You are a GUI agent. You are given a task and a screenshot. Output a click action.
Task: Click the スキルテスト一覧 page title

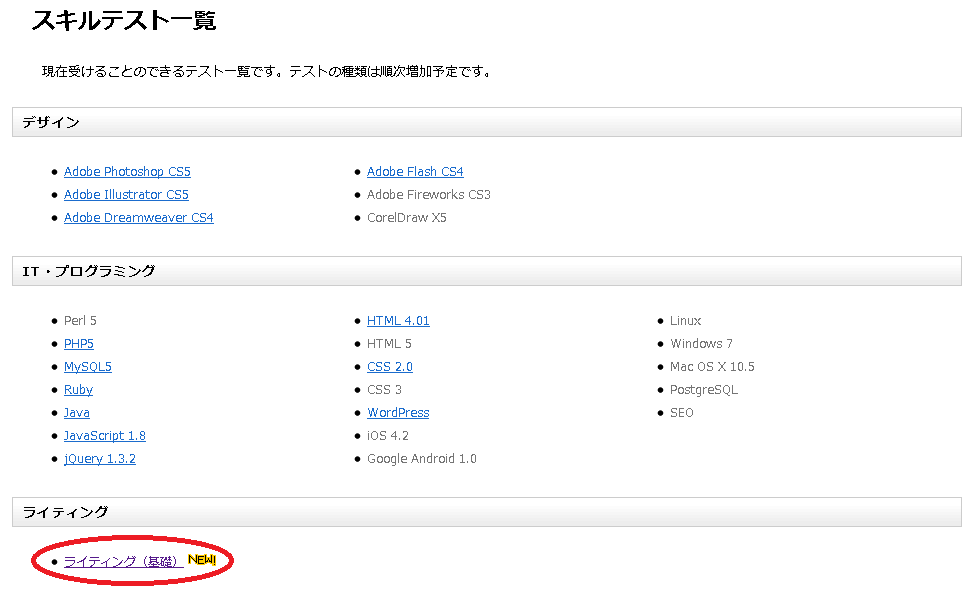pyautogui.click(x=124, y=20)
